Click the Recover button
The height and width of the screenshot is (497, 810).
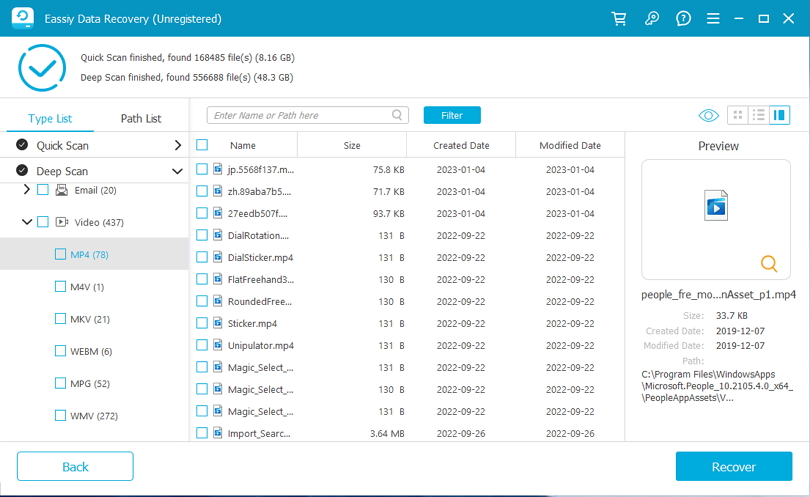coord(734,467)
